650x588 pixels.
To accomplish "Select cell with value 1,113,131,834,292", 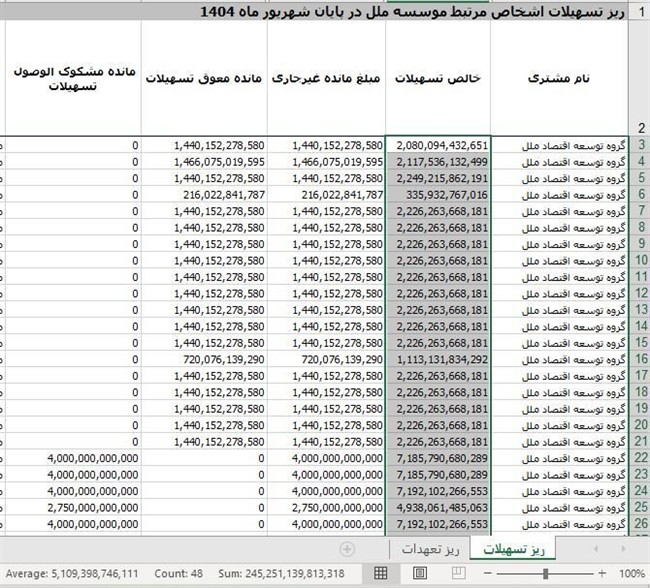I will 438,360.
